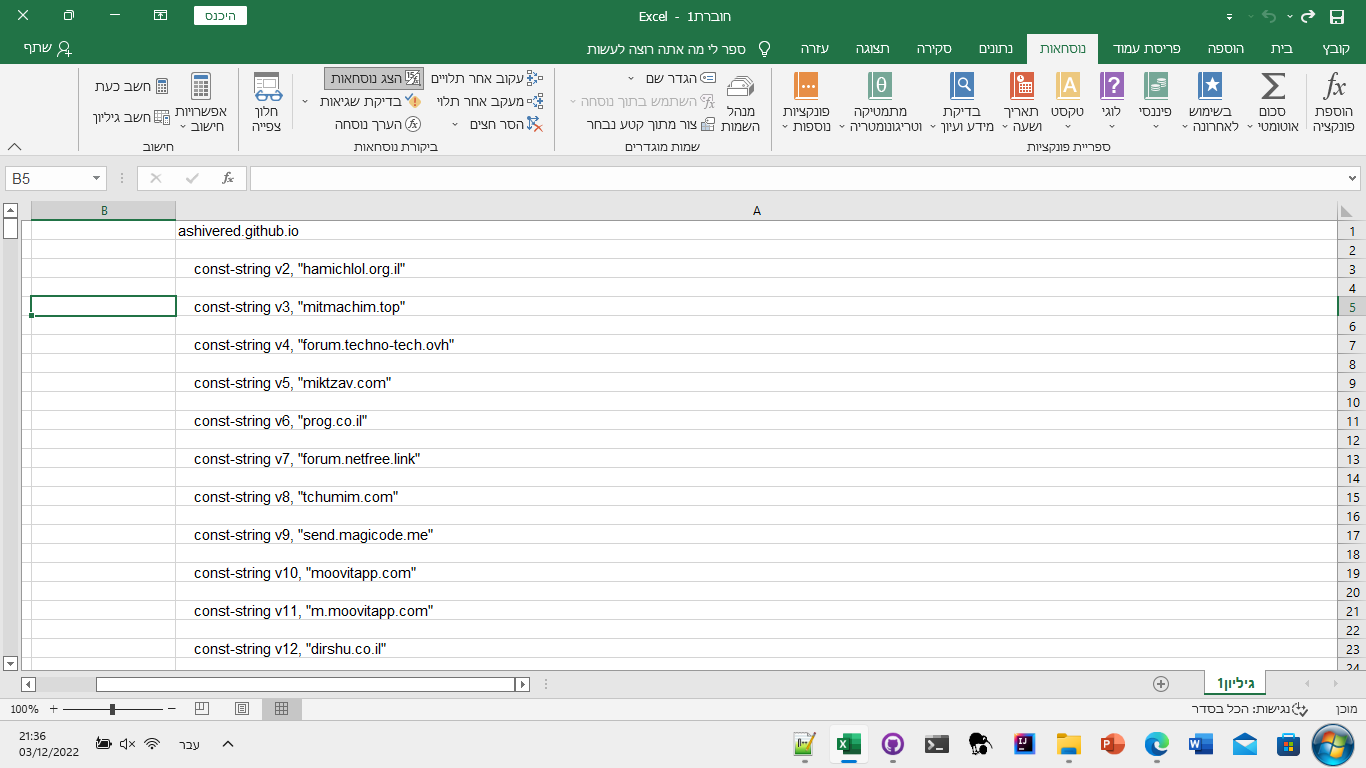This screenshot has width=1366, height=768.
Task: Switch to the View (תצוגה) tab
Action: point(872,48)
